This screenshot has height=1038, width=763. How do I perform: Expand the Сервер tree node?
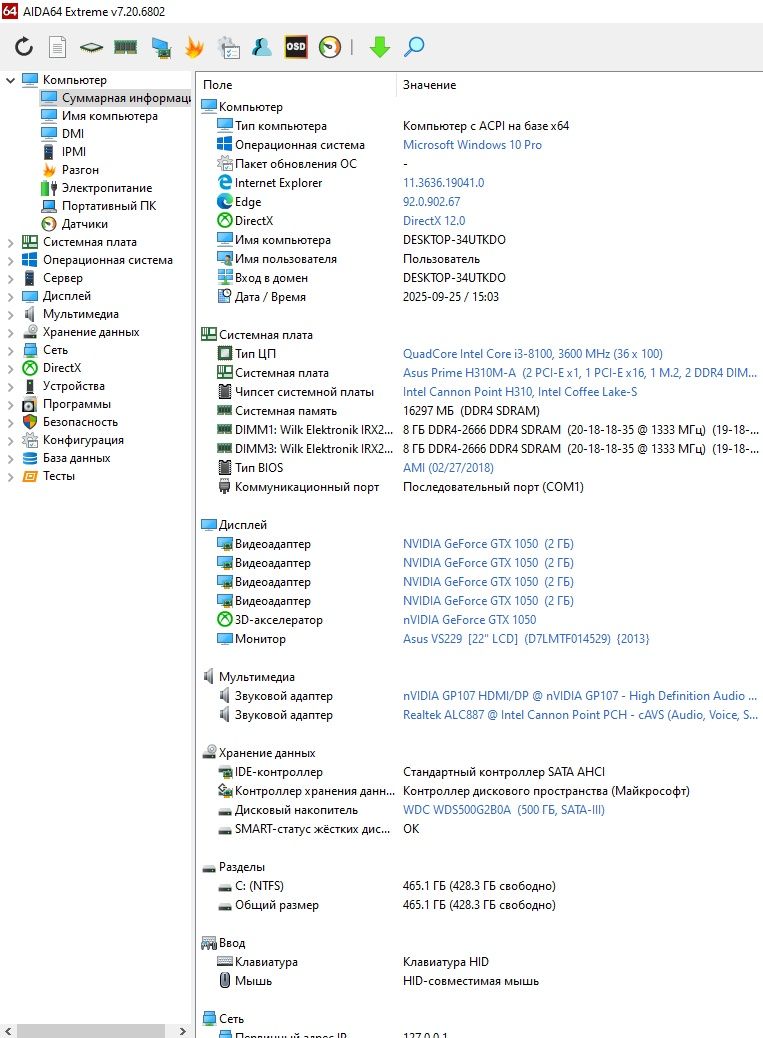coord(11,278)
